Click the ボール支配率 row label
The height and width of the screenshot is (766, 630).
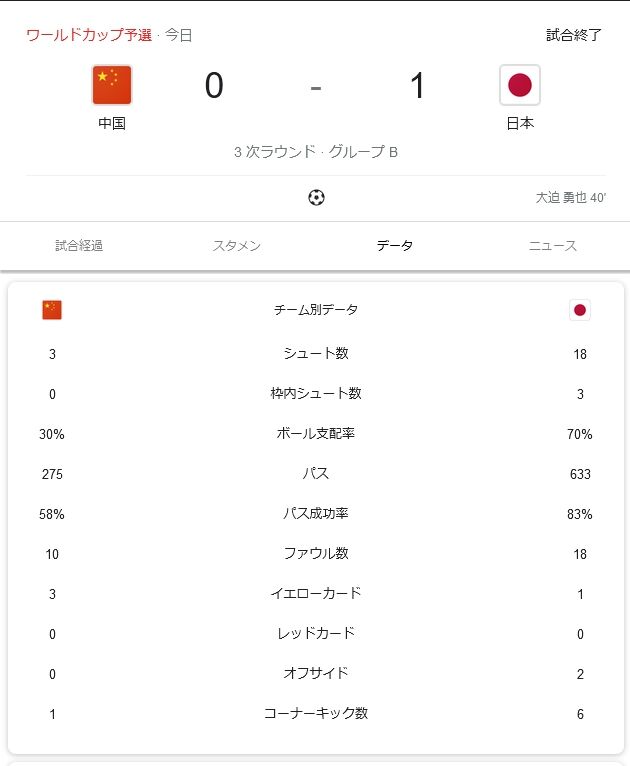click(x=316, y=434)
